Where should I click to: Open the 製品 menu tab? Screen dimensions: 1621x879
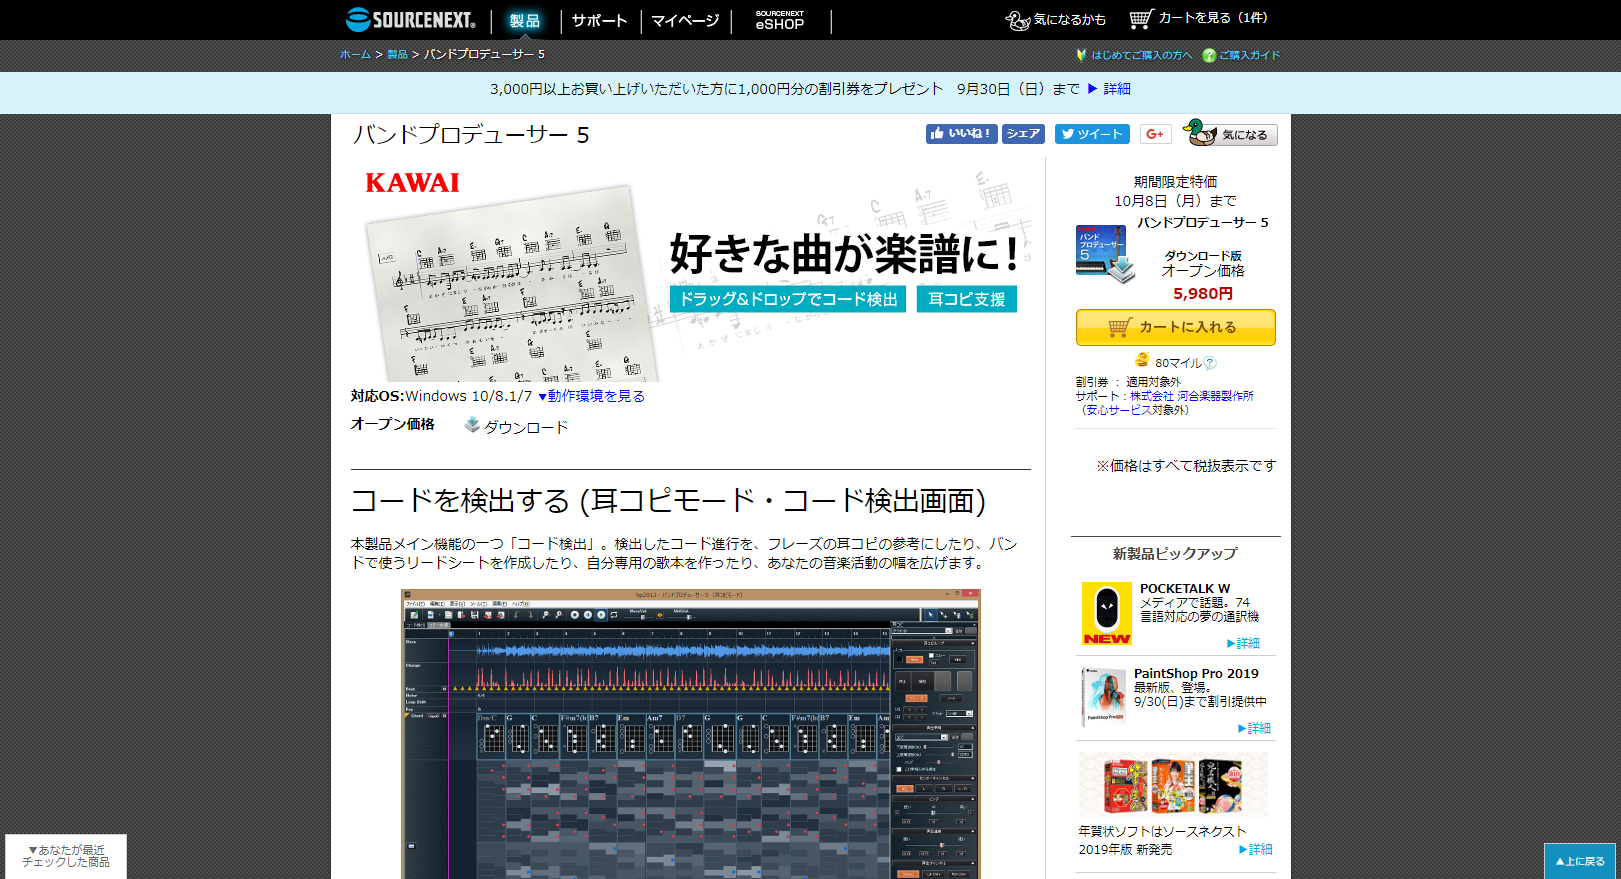coord(524,20)
